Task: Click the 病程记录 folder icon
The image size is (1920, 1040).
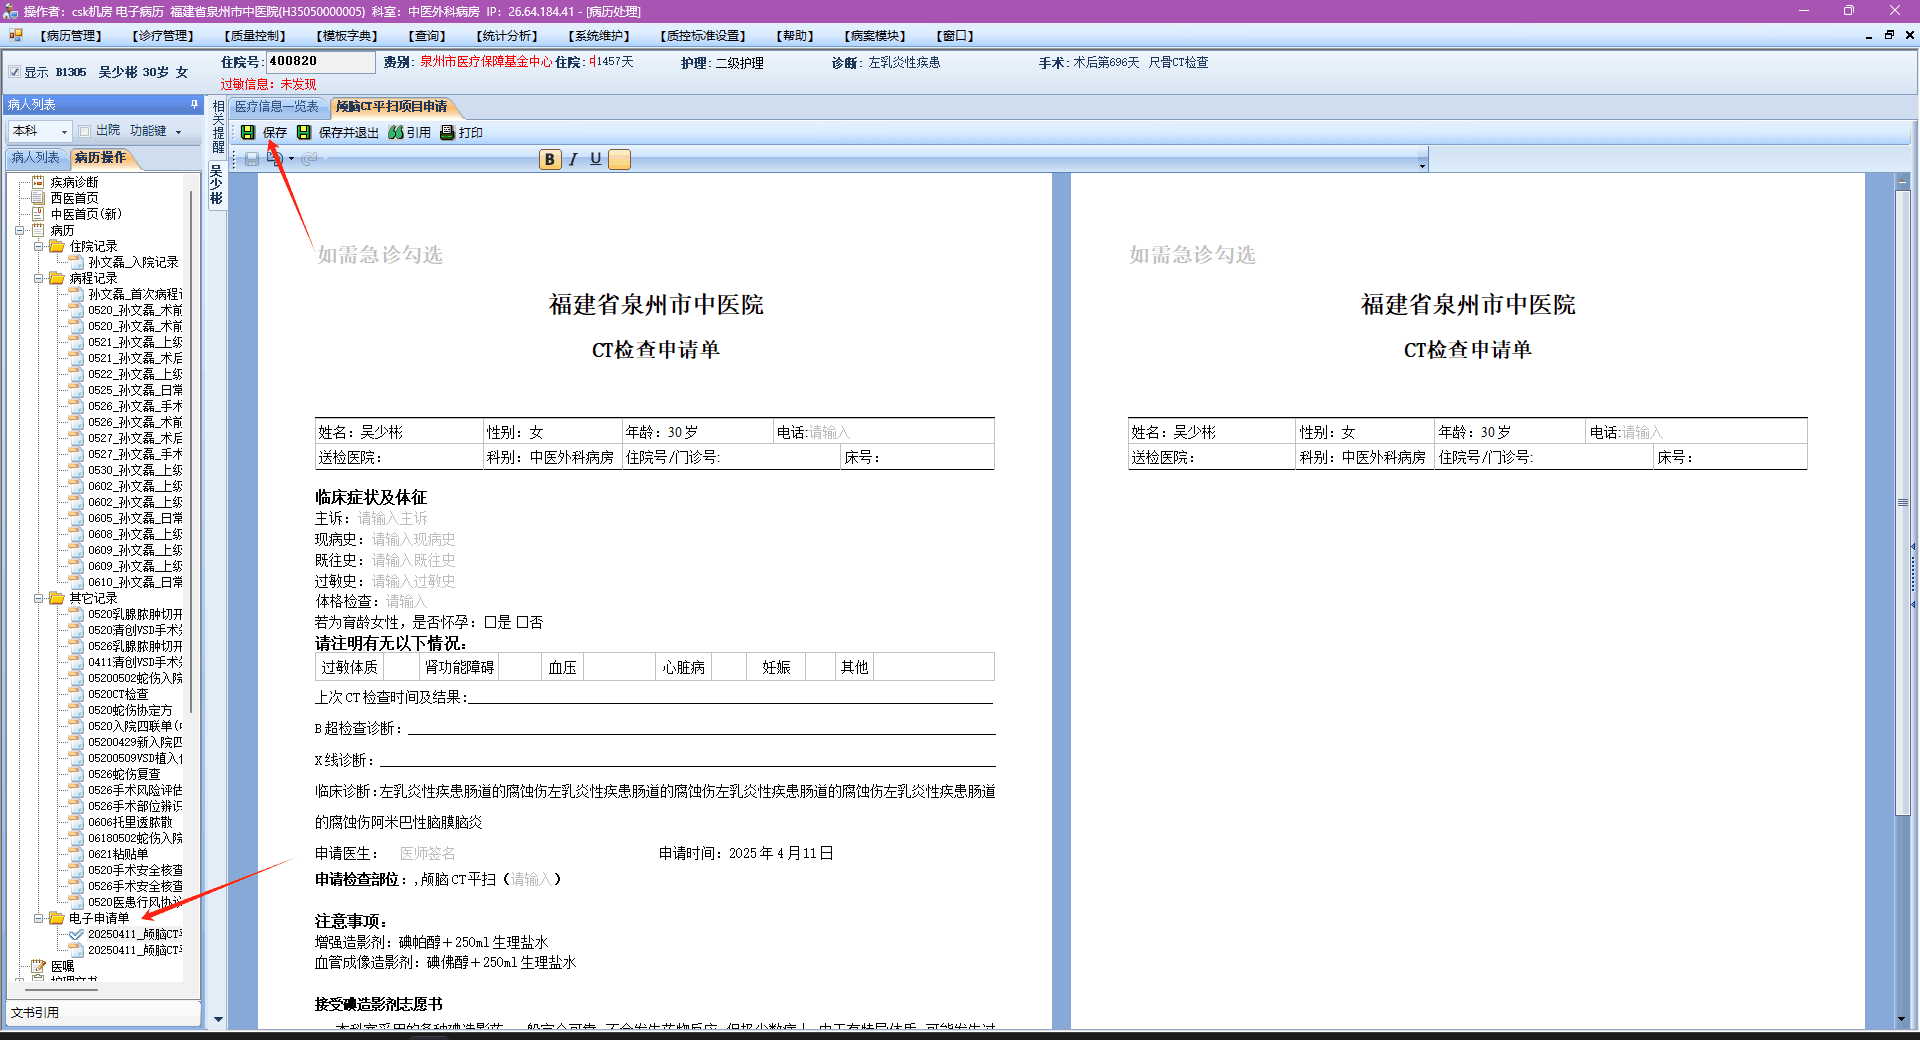Action: pyautogui.click(x=57, y=278)
